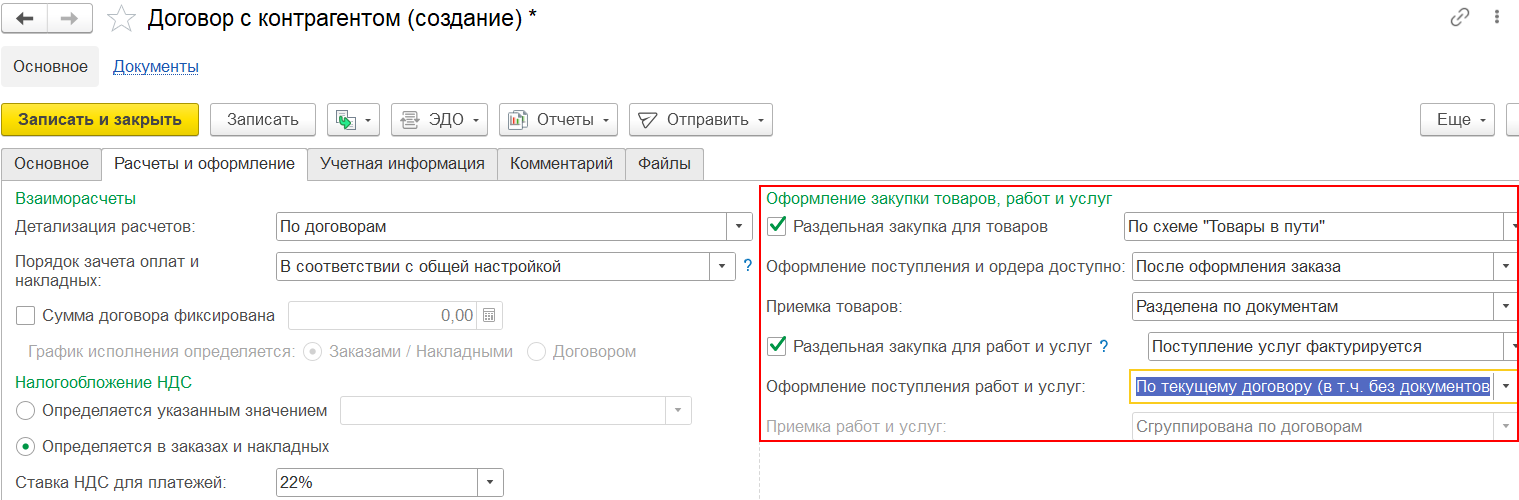Click the help question mark near payment offset order
The height and width of the screenshot is (500, 1519).
[x=747, y=266]
